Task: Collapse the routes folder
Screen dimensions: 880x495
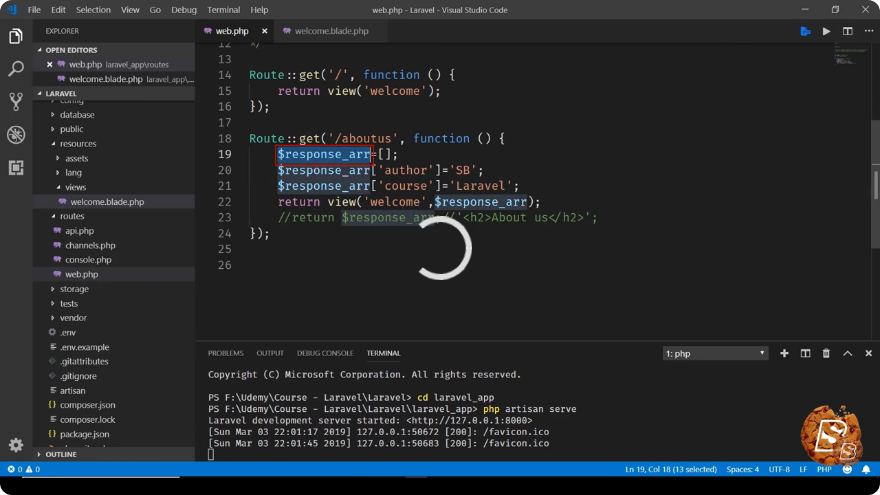Action: pyautogui.click(x=72, y=216)
